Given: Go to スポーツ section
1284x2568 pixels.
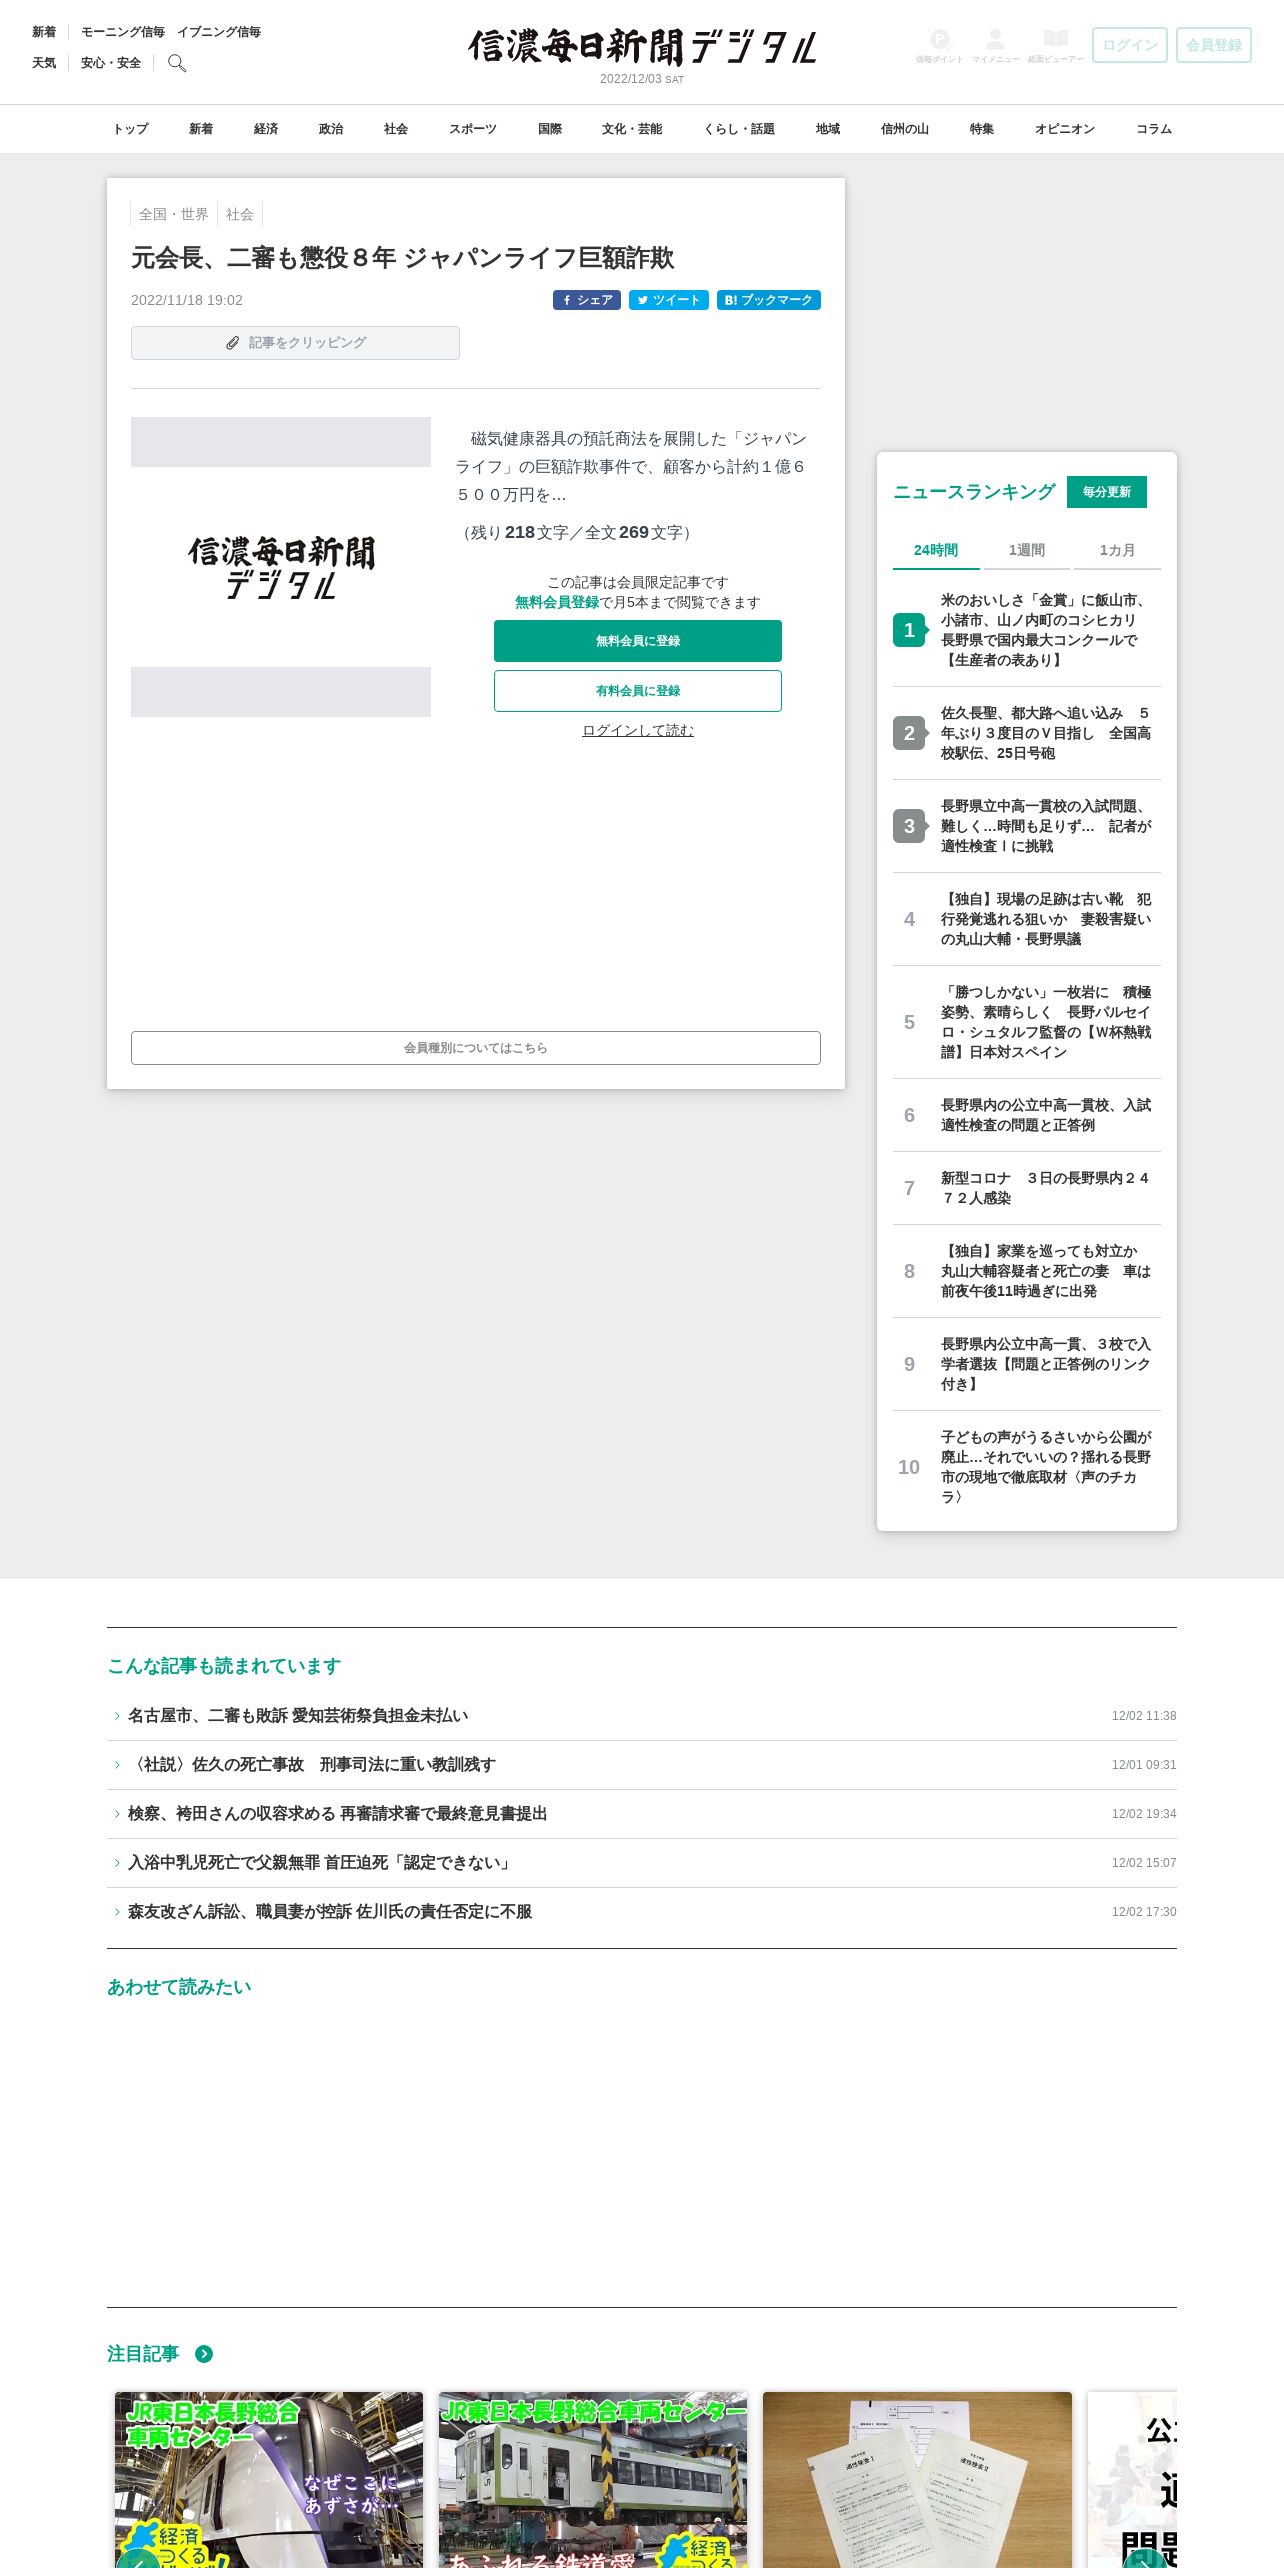Looking at the screenshot, I should pyautogui.click(x=473, y=129).
